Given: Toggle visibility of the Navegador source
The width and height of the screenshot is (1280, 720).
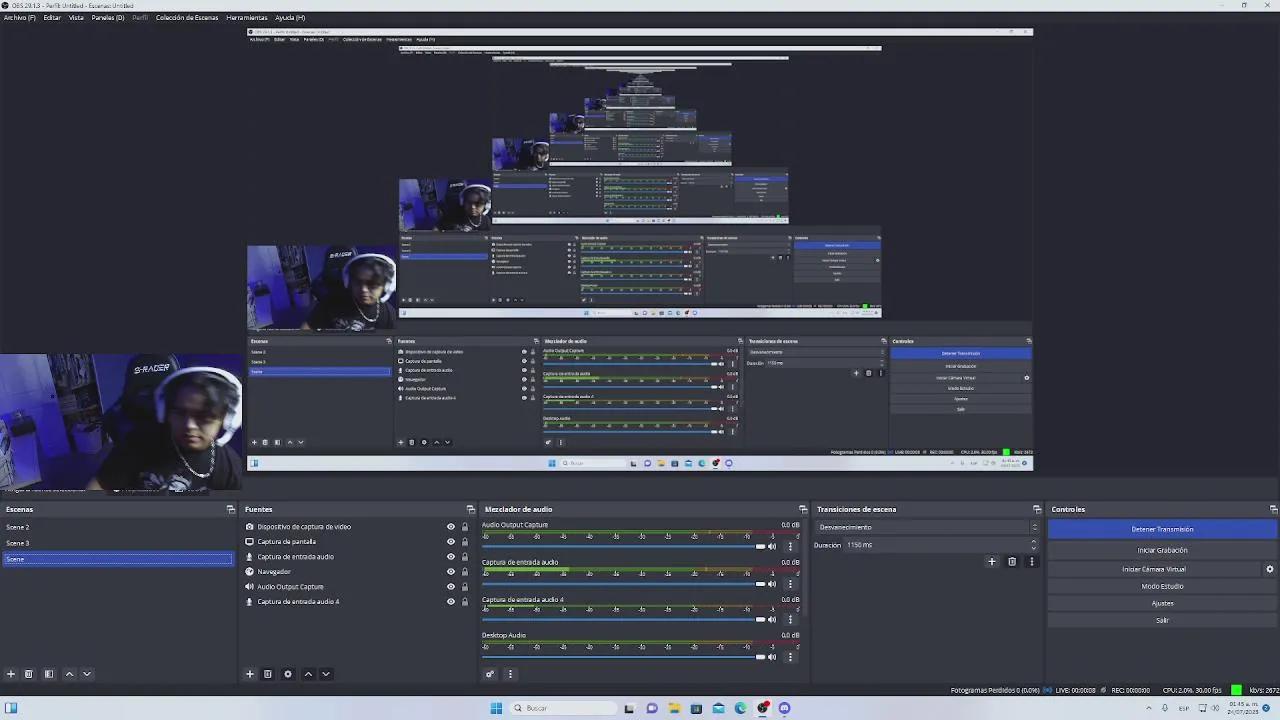Looking at the screenshot, I should (x=451, y=572).
